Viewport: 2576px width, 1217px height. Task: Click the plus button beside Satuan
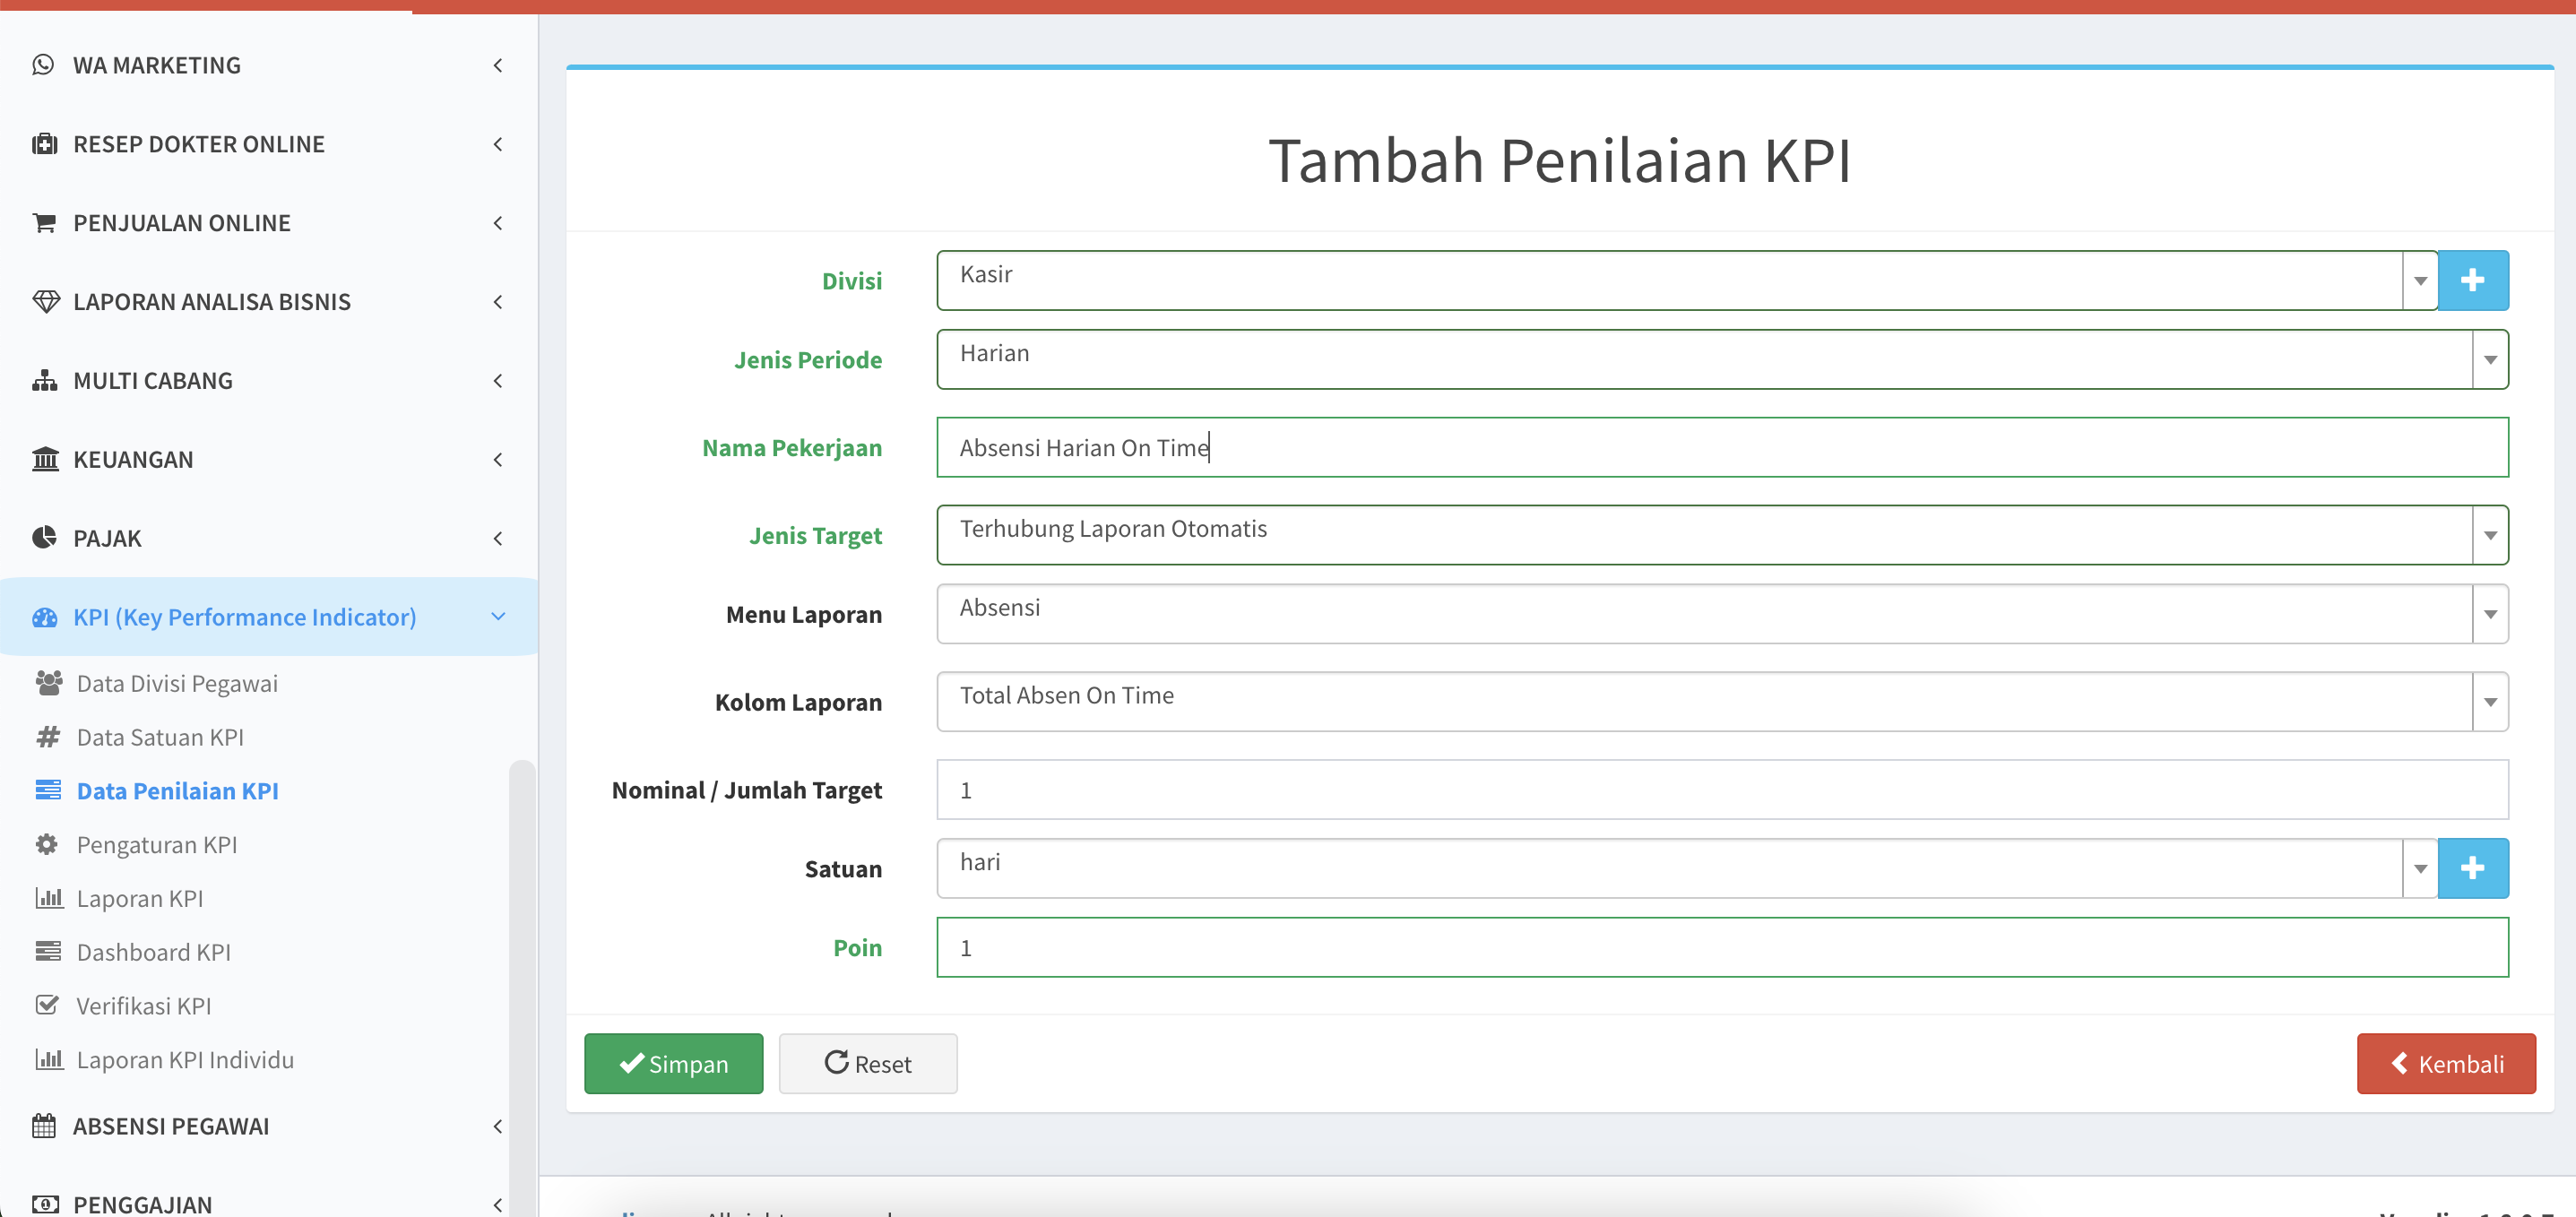(x=2472, y=868)
